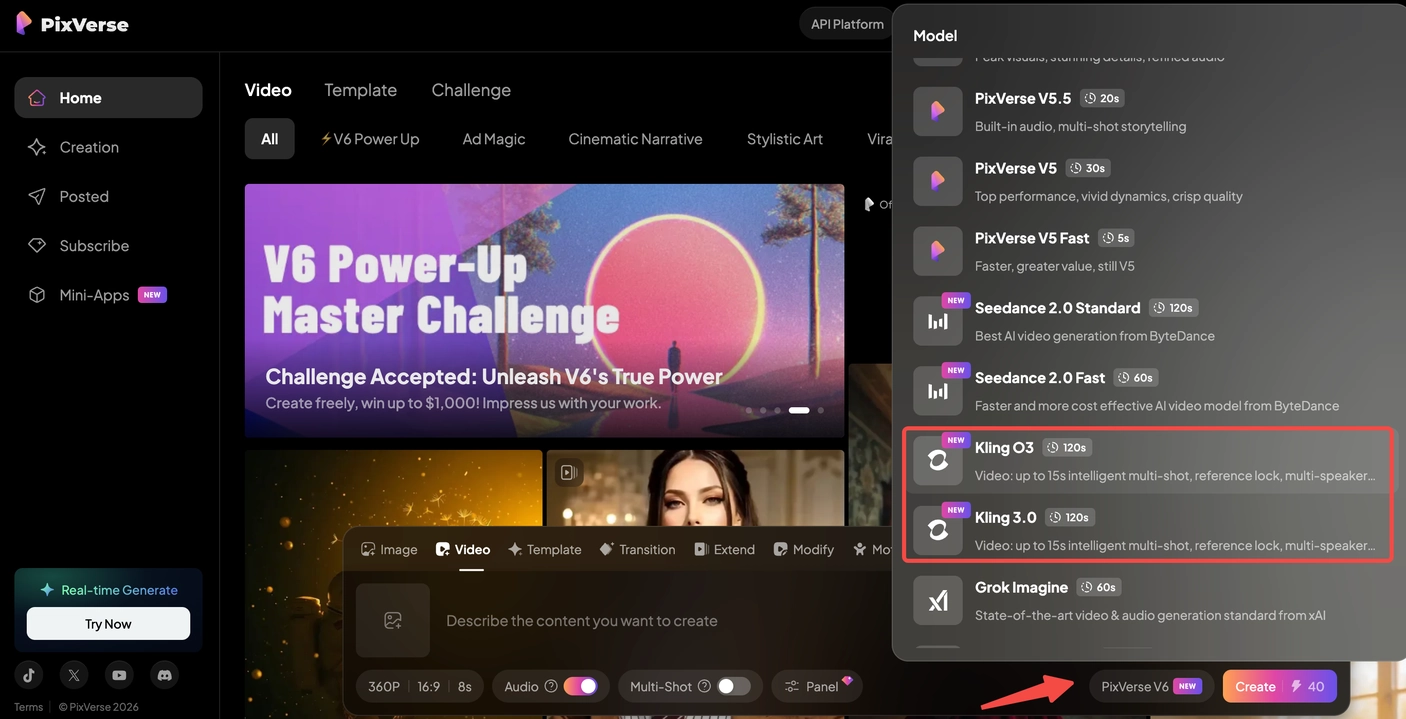Click the Mini-Apps sidebar icon

(36, 294)
